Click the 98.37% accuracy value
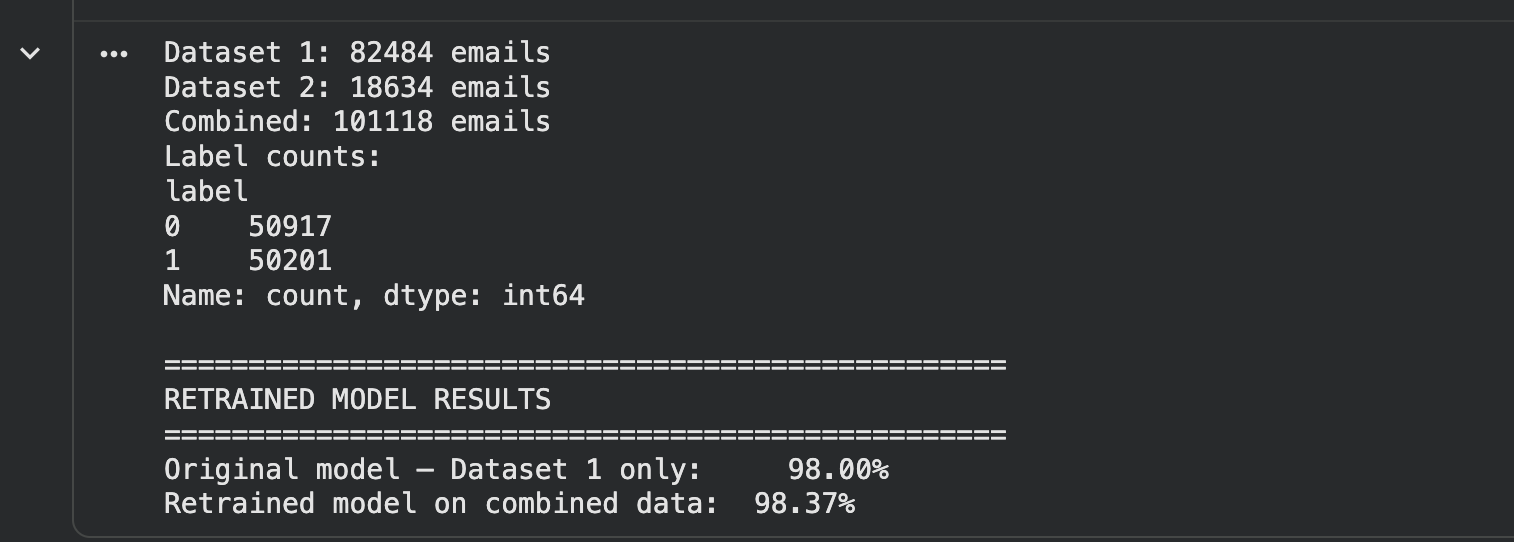1514x542 pixels. [804, 503]
